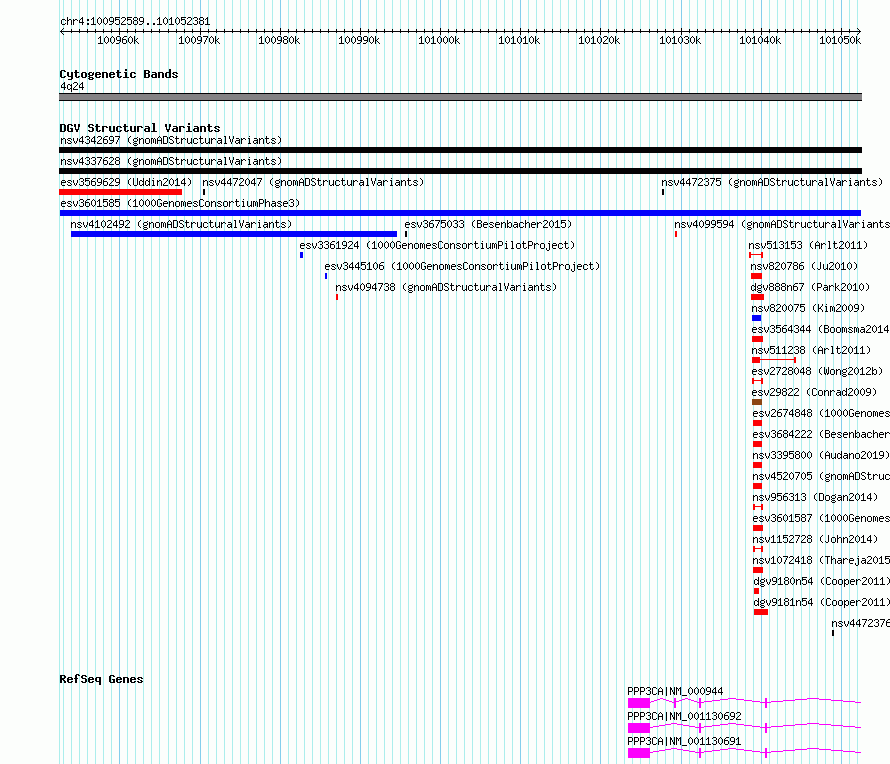890x764 pixels.
Task: Select the dgv888n67 (Park2010) label
Action: [x=810, y=287]
